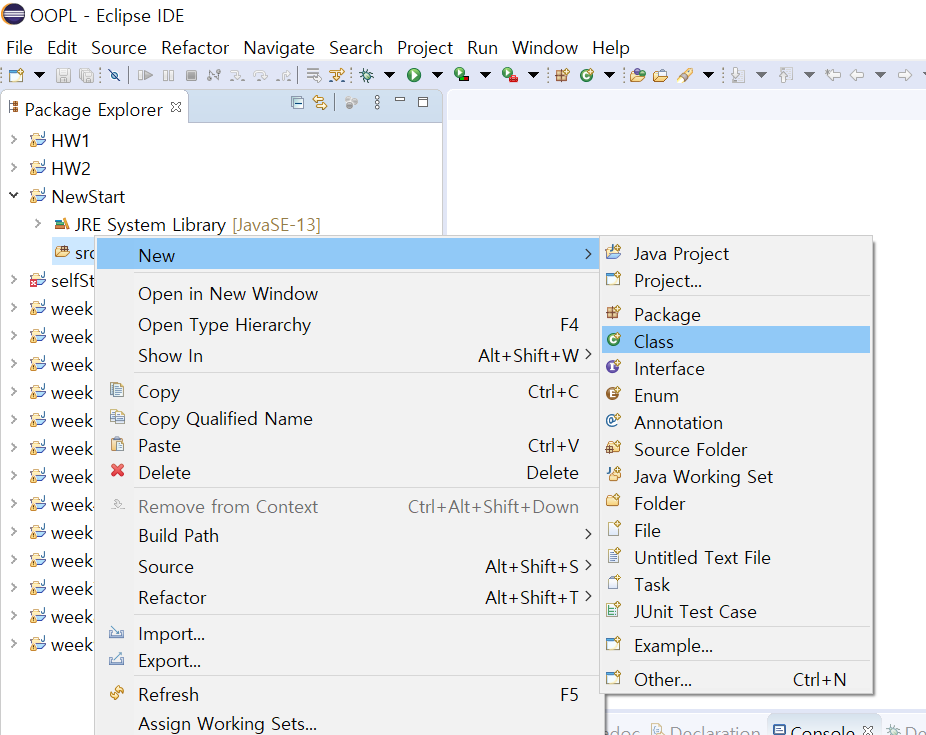
Task: Open dropdown arrow next to Coverage icon
Action: coord(485,75)
